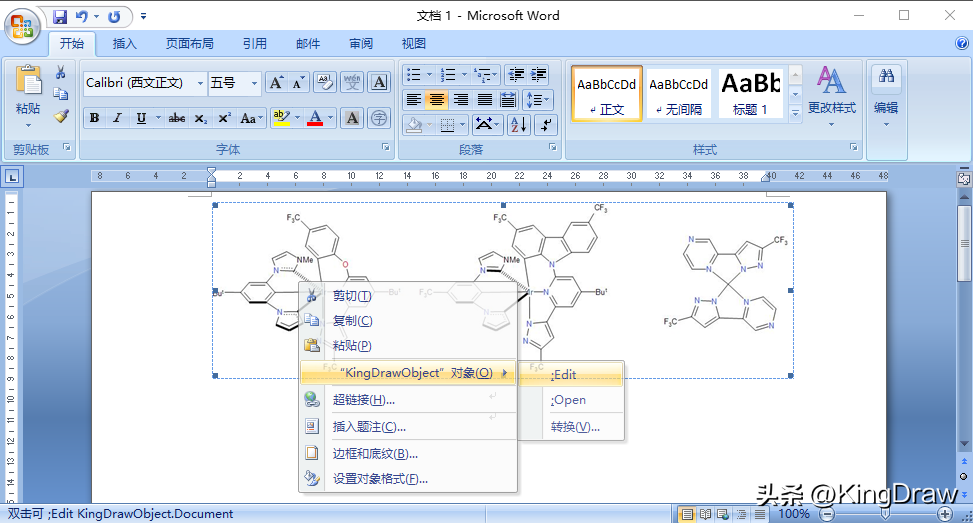Choose ;Edit in the KingDrawObject submenu
973x523 pixels.
pyautogui.click(x=570, y=374)
